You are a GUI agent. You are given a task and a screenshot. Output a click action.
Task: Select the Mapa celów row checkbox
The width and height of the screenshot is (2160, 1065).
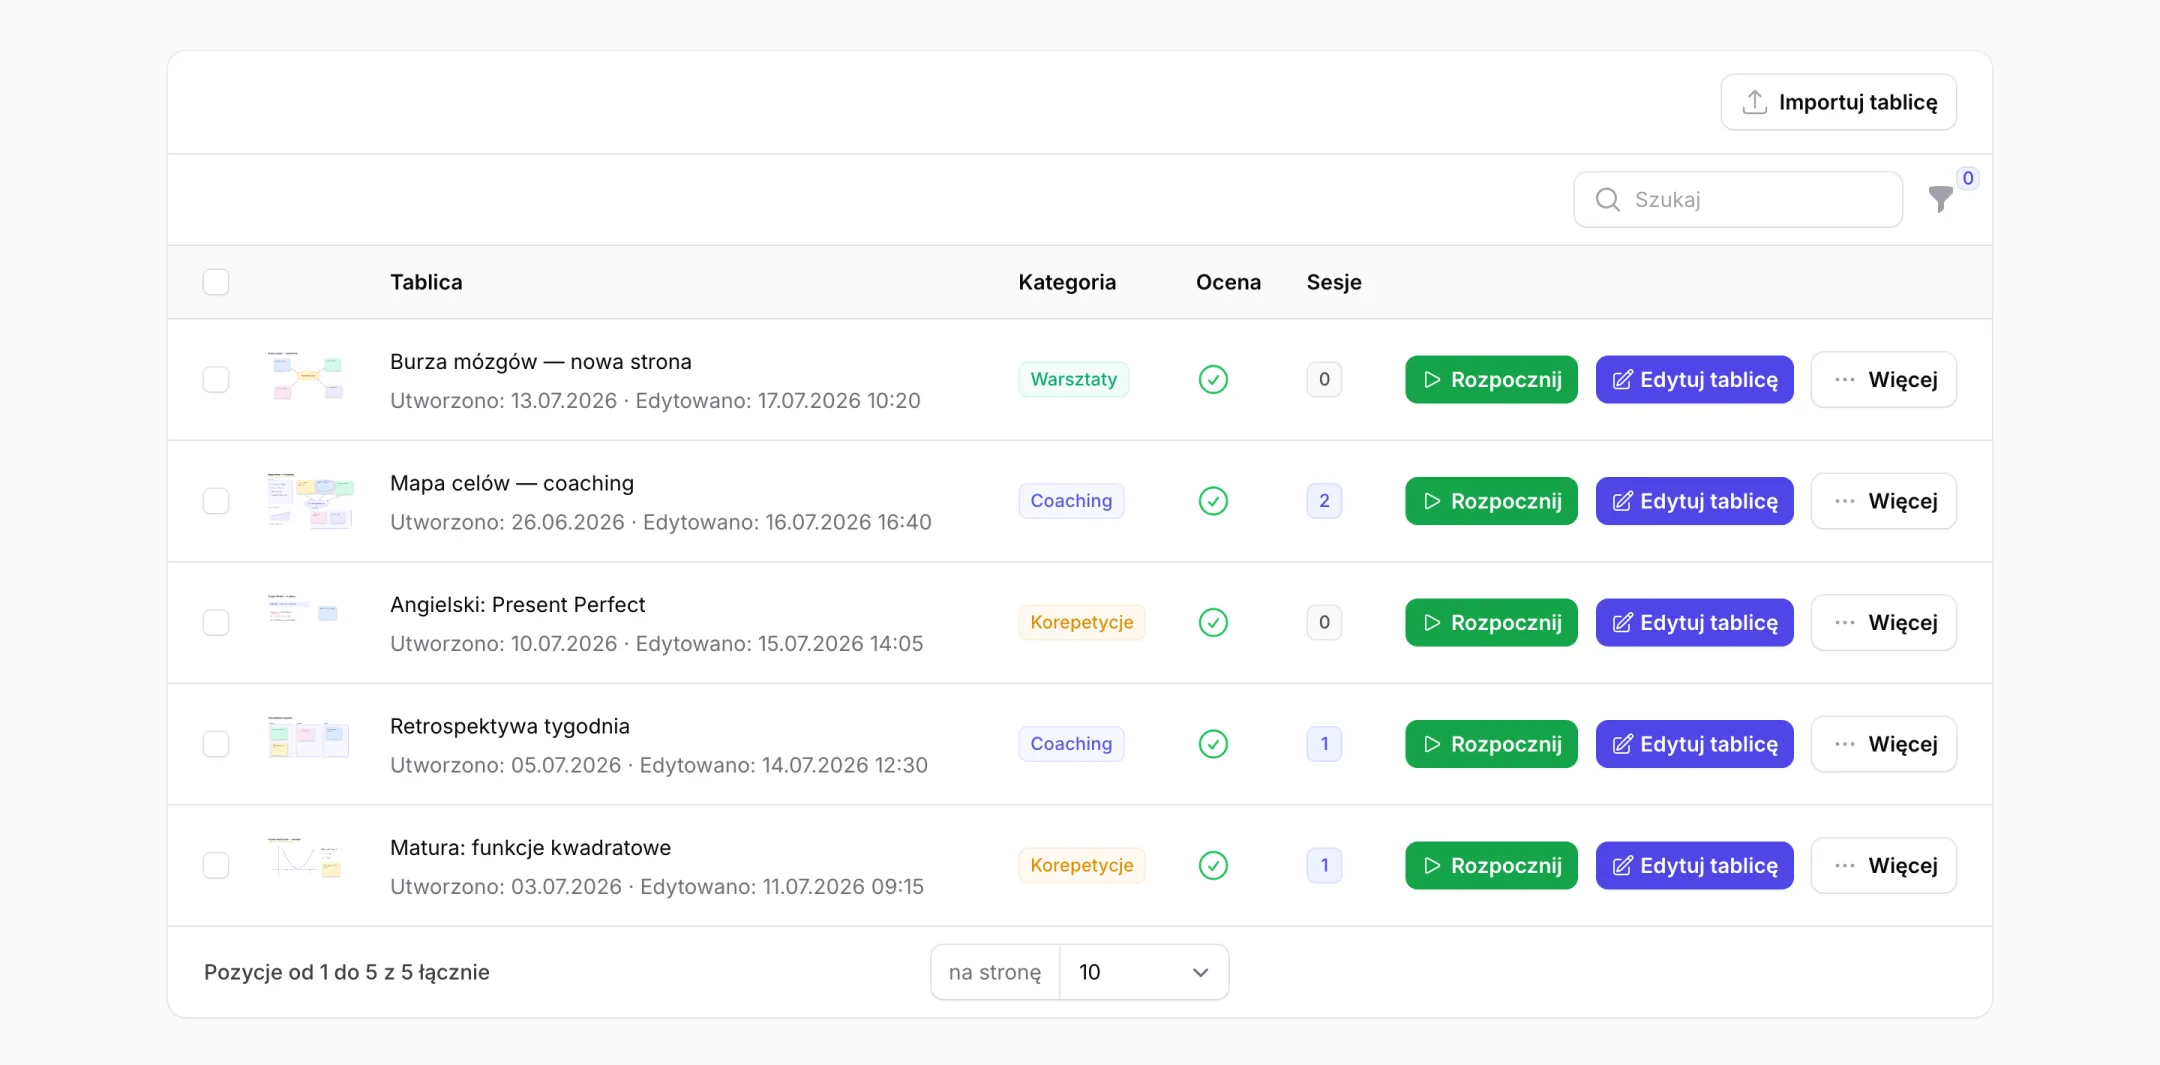216,501
